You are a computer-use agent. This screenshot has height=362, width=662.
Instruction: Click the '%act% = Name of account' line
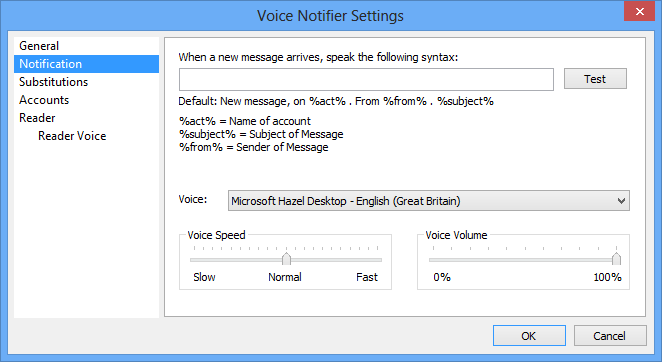(x=245, y=121)
